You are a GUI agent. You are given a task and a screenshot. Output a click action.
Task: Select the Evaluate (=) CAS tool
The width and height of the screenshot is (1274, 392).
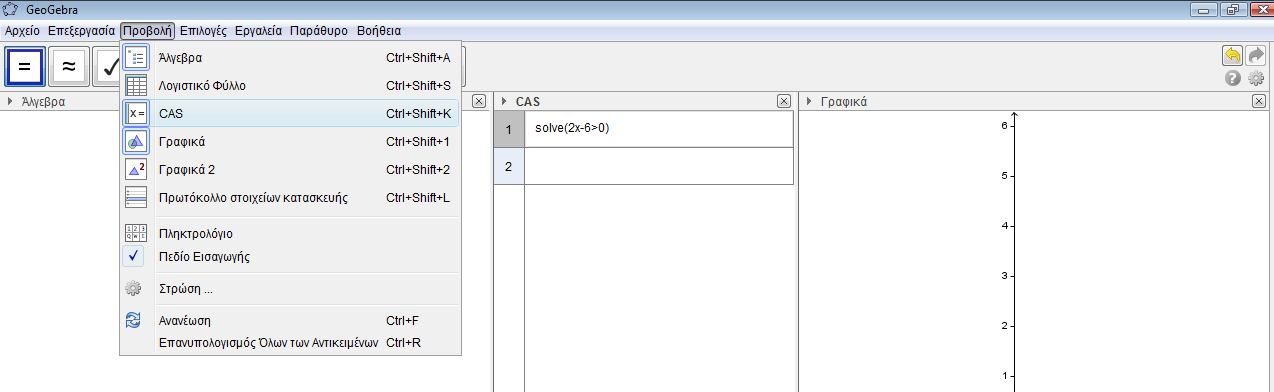click(25, 66)
